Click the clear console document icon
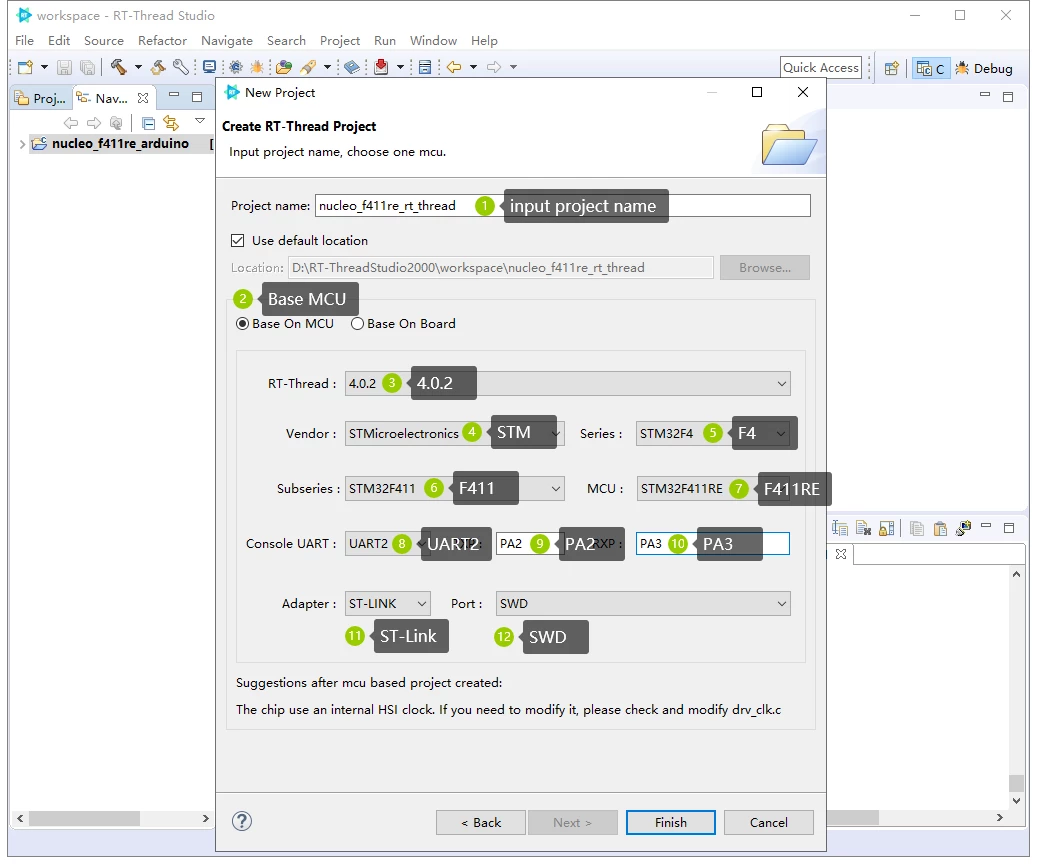 tap(863, 528)
